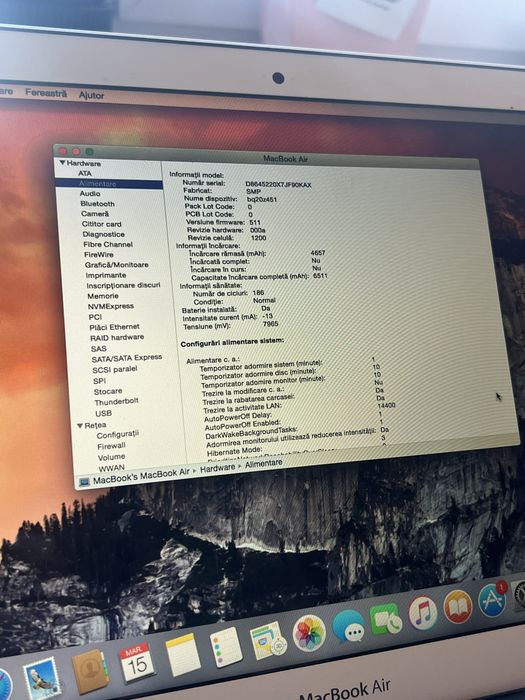Image resolution: width=525 pixels, height=700 pixels.
Task: Launch FaceTime from the Dock
Action: click(386, 619)
